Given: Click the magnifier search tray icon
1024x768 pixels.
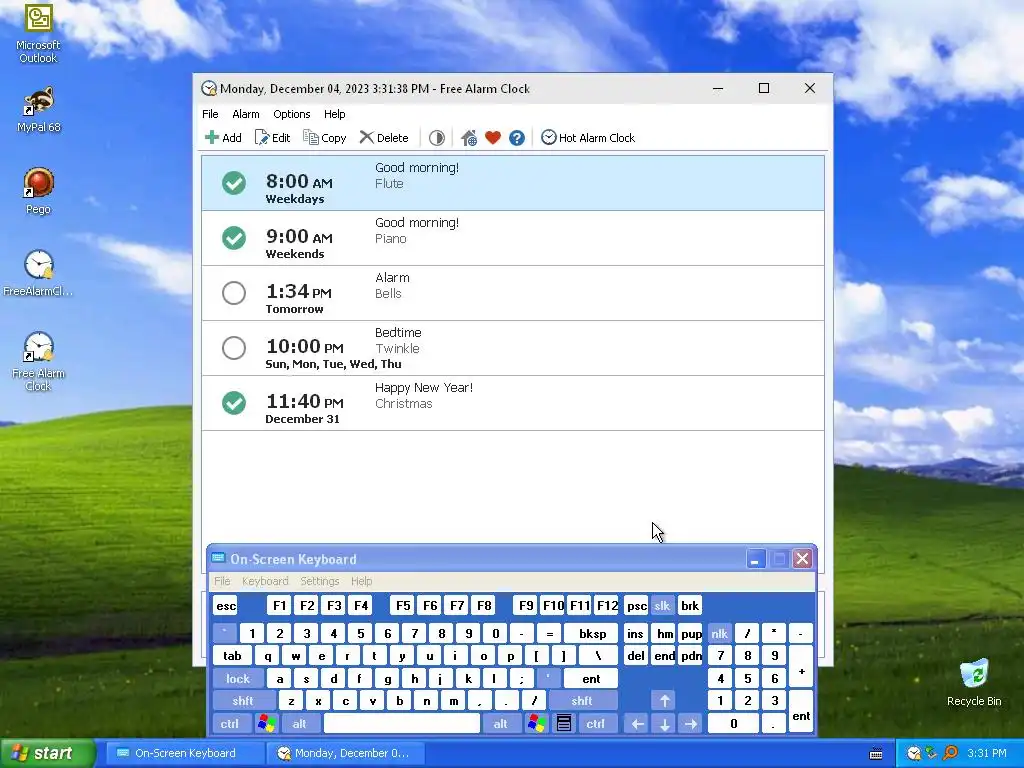Looking at the screenshot, I should pyautogui.click(x=950, y=753).
